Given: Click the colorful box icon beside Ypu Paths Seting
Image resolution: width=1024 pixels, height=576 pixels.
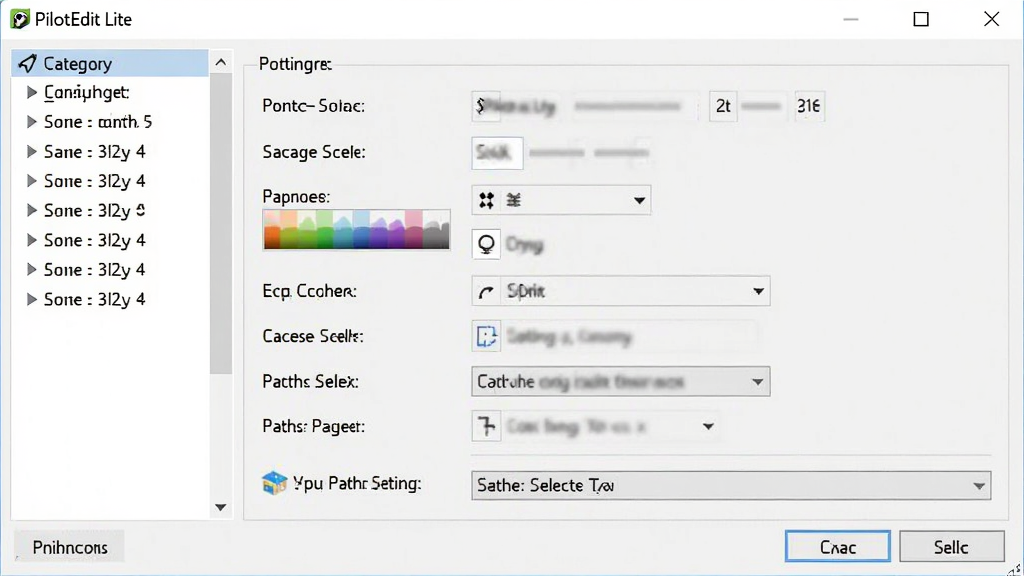Looking at the screenshot, I should tap(274, 483).
